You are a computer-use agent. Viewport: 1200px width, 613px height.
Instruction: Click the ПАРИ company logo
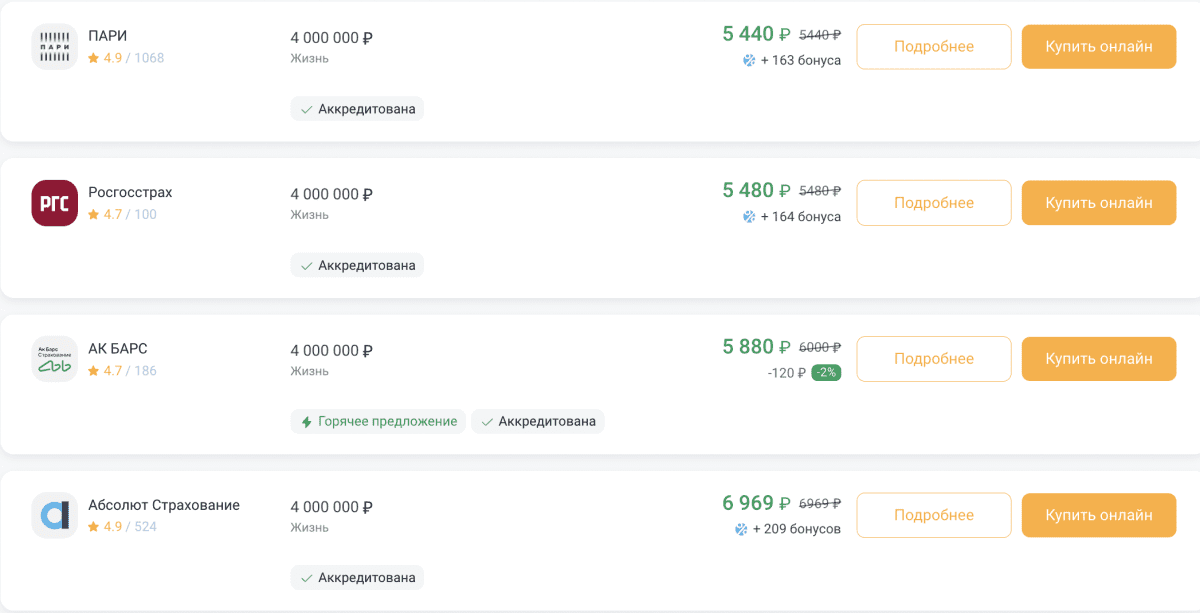(55, 46)
